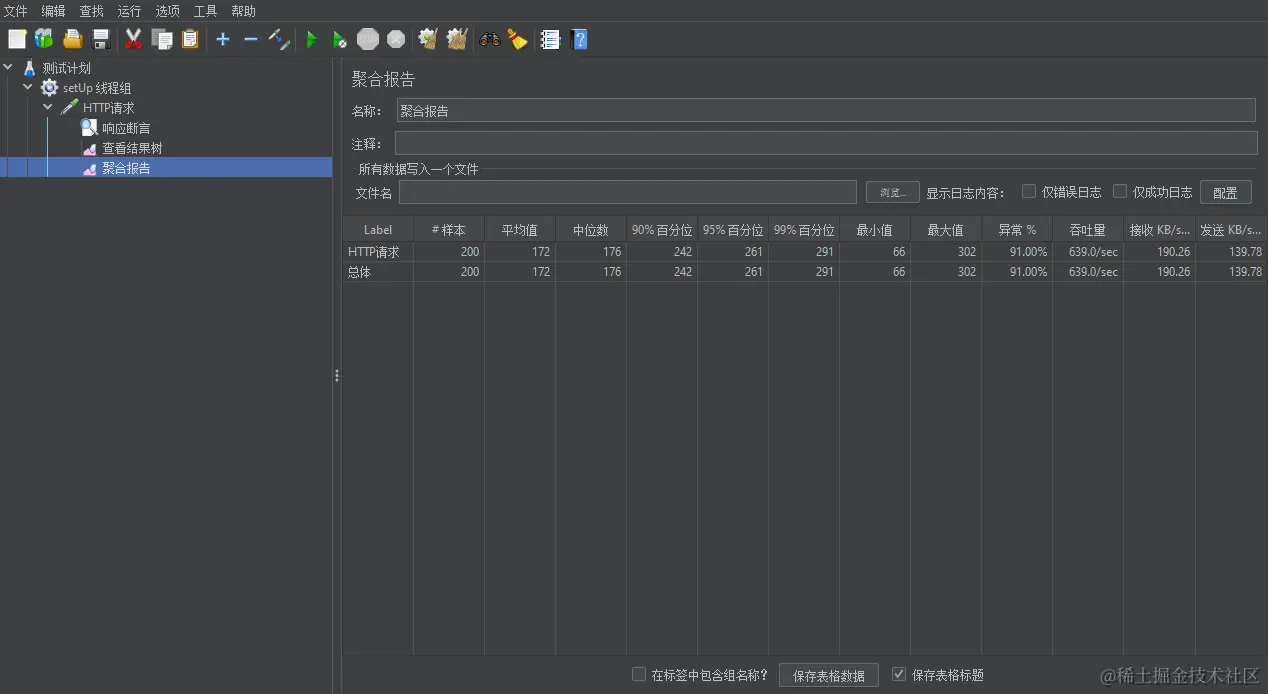Click the 异常 % column header
Screen dimensions: 1268x694
click(1017, 230)
